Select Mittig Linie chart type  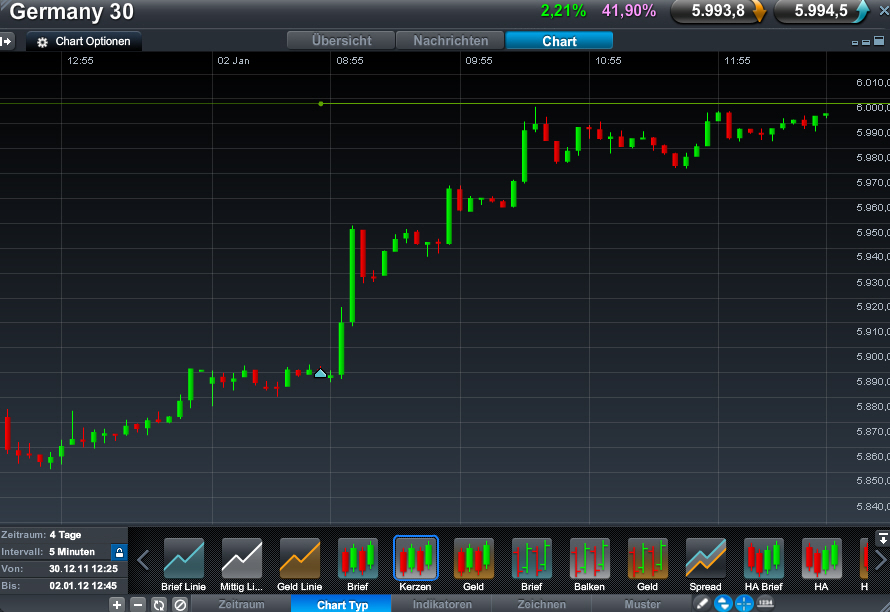pos(241,565)
